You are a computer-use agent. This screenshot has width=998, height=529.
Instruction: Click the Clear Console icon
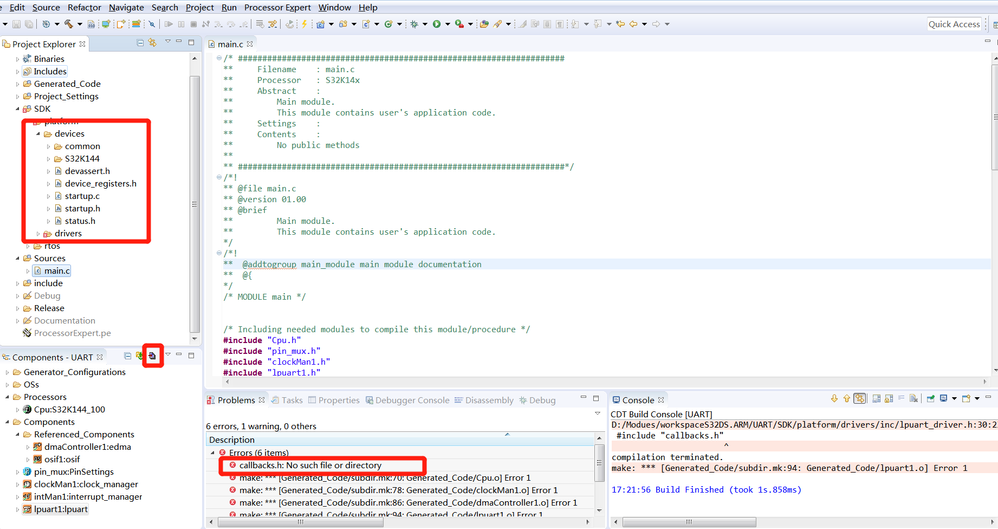(913, 399)
